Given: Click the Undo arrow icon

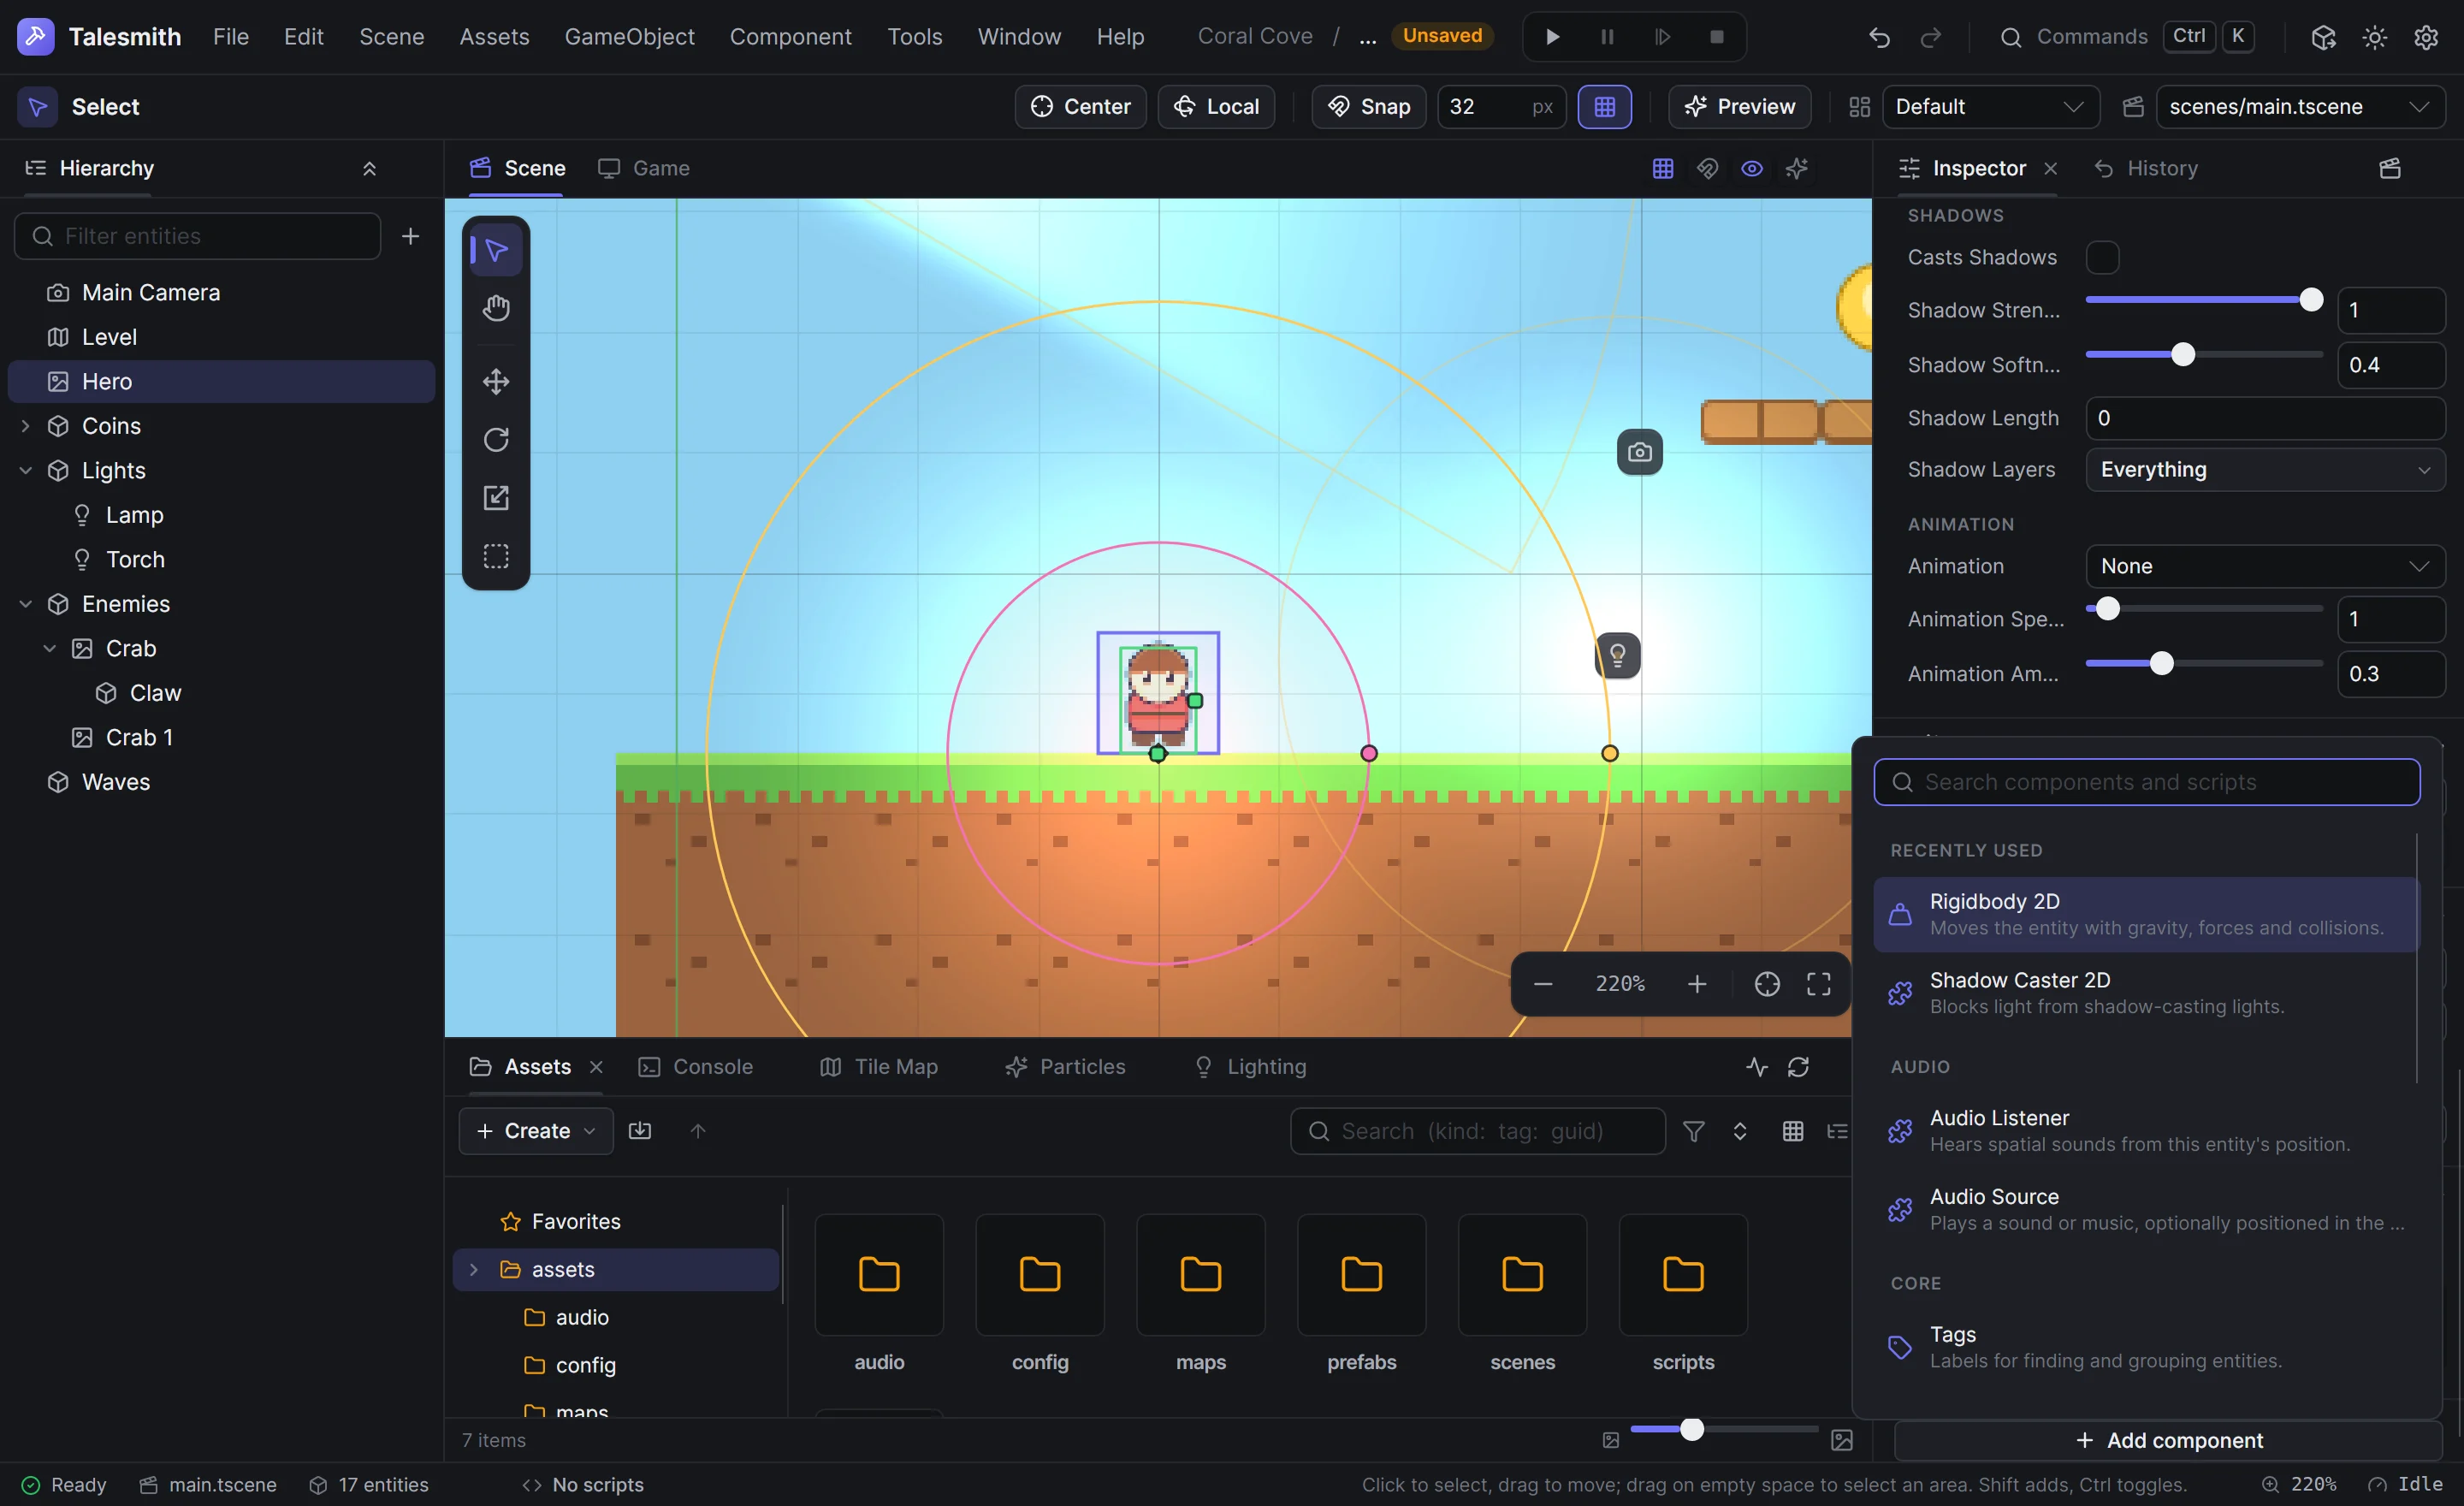Looking at the screenshot, I should [x=1879, y=37].
